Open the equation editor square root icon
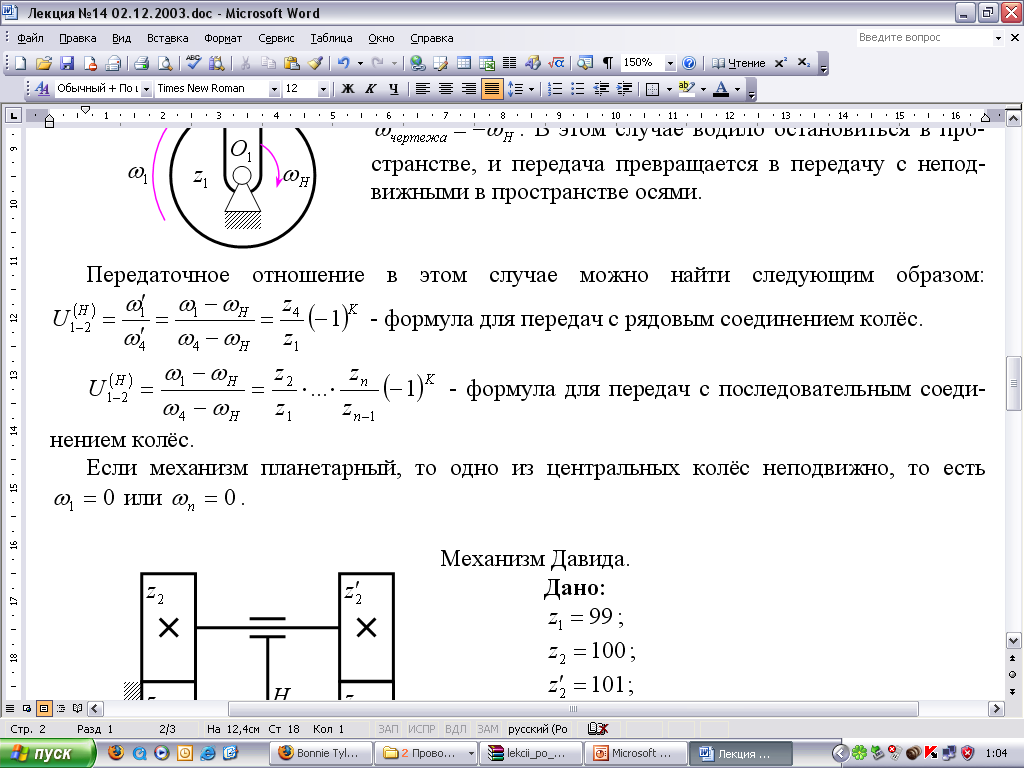 click(556, 63)
